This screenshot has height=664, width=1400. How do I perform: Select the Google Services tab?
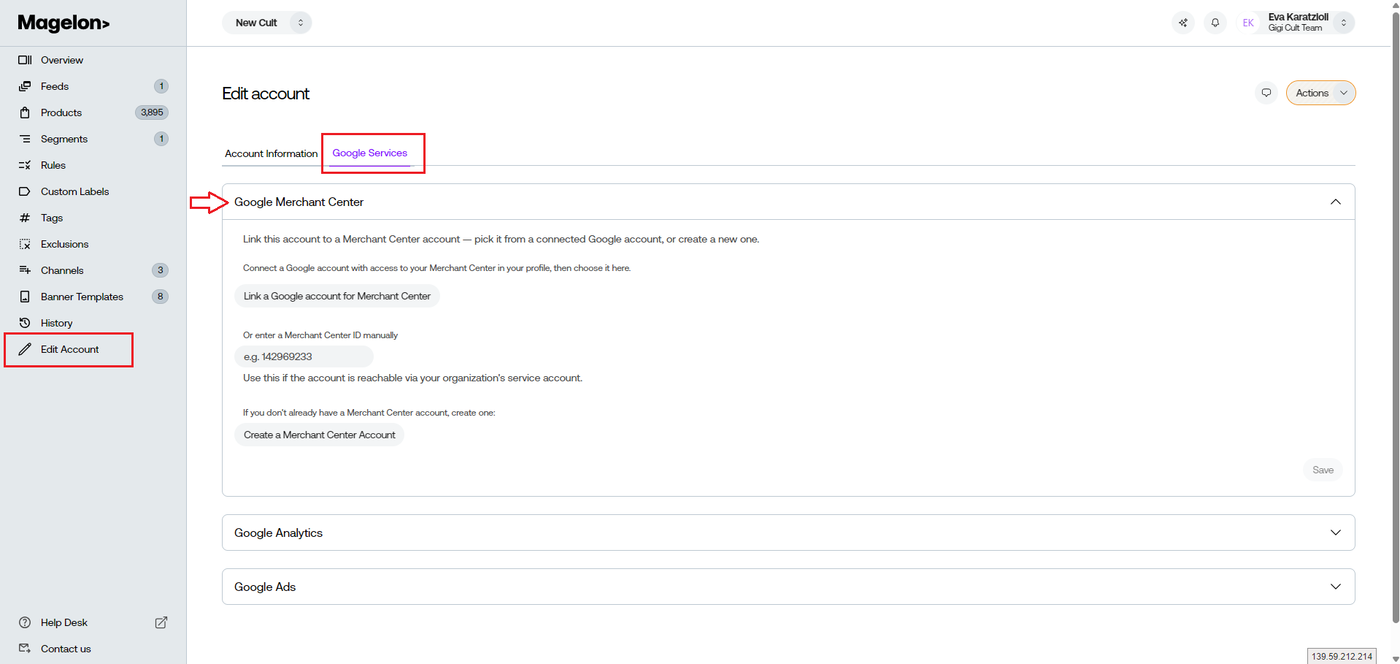click(x=370, y=154)
